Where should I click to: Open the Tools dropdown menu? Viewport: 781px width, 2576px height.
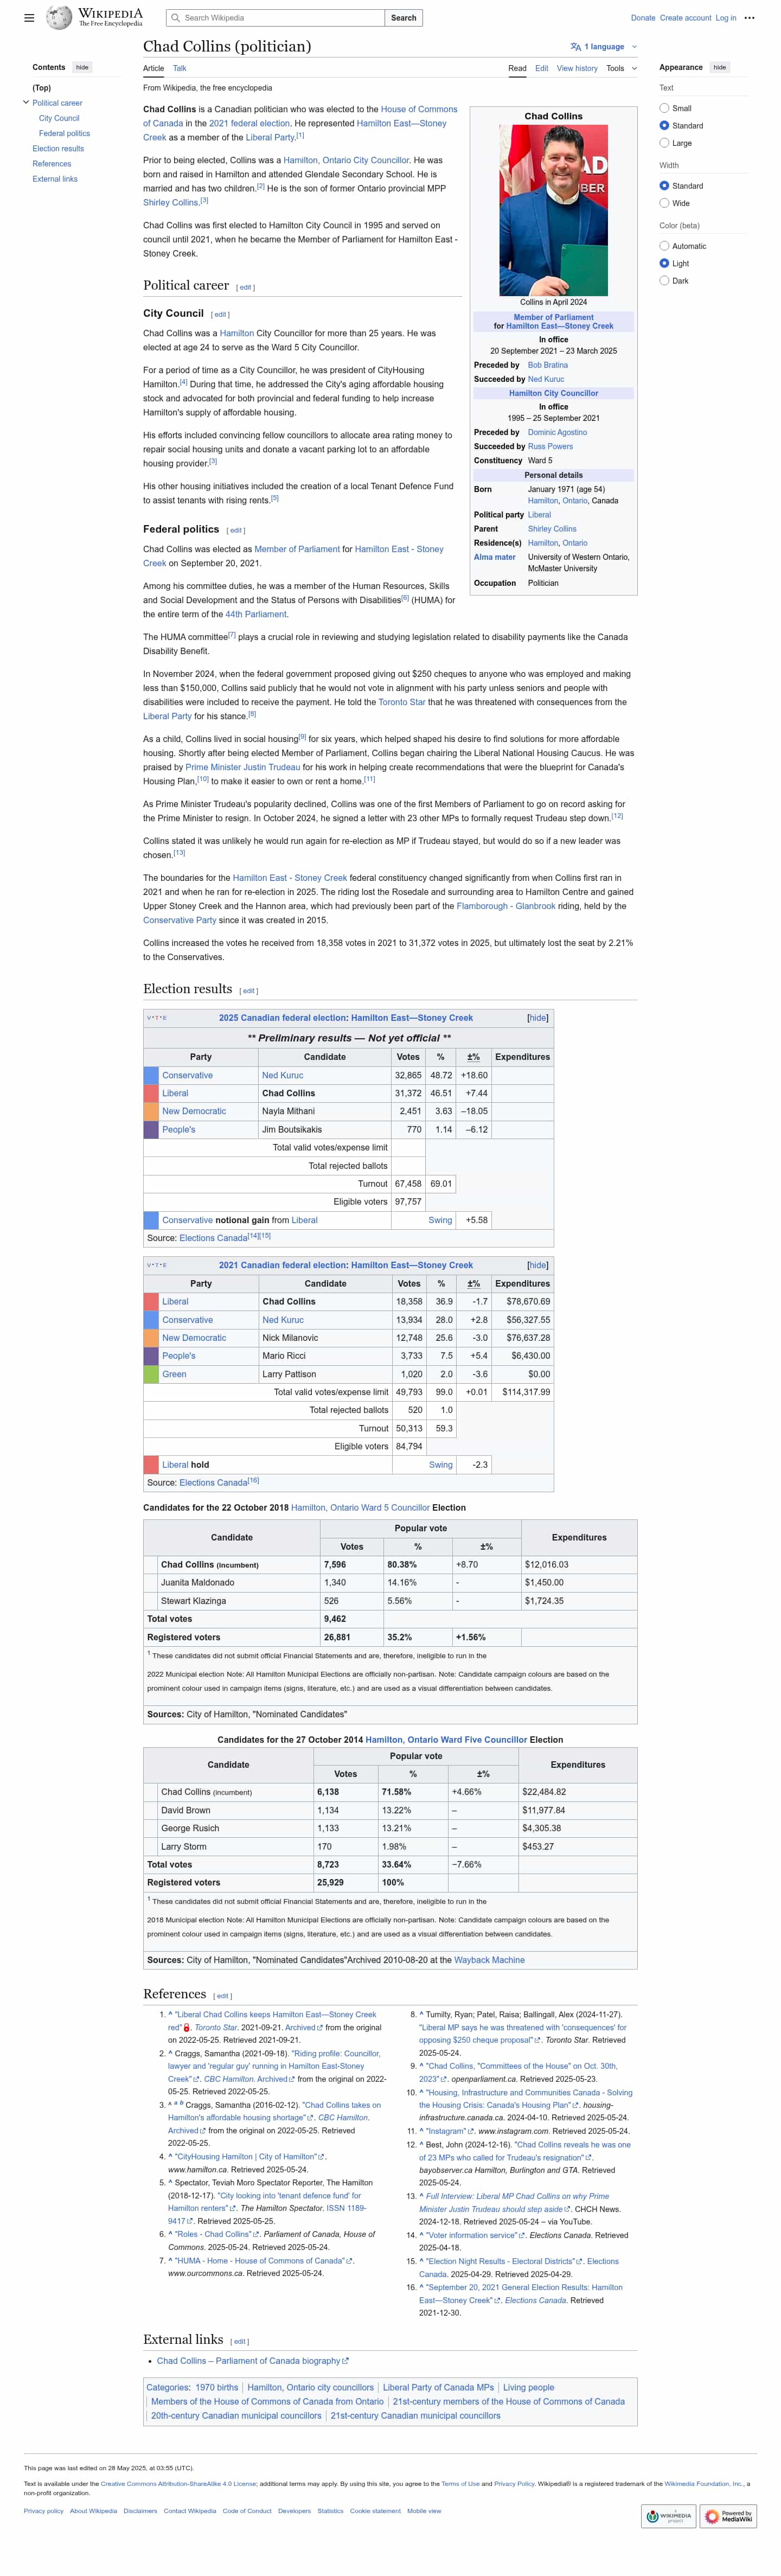[x=620, y=69]
